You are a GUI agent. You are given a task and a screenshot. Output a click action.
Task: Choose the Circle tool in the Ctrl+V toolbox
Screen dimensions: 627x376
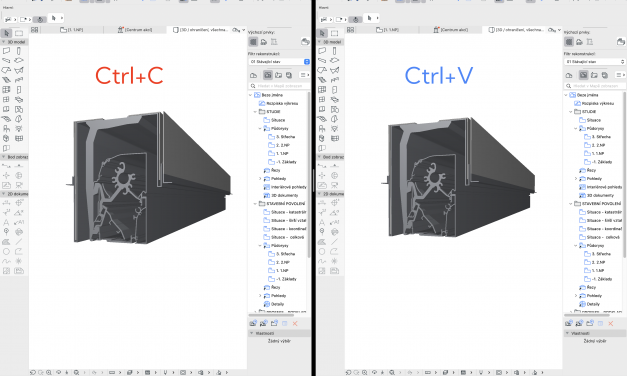(322, 251)
